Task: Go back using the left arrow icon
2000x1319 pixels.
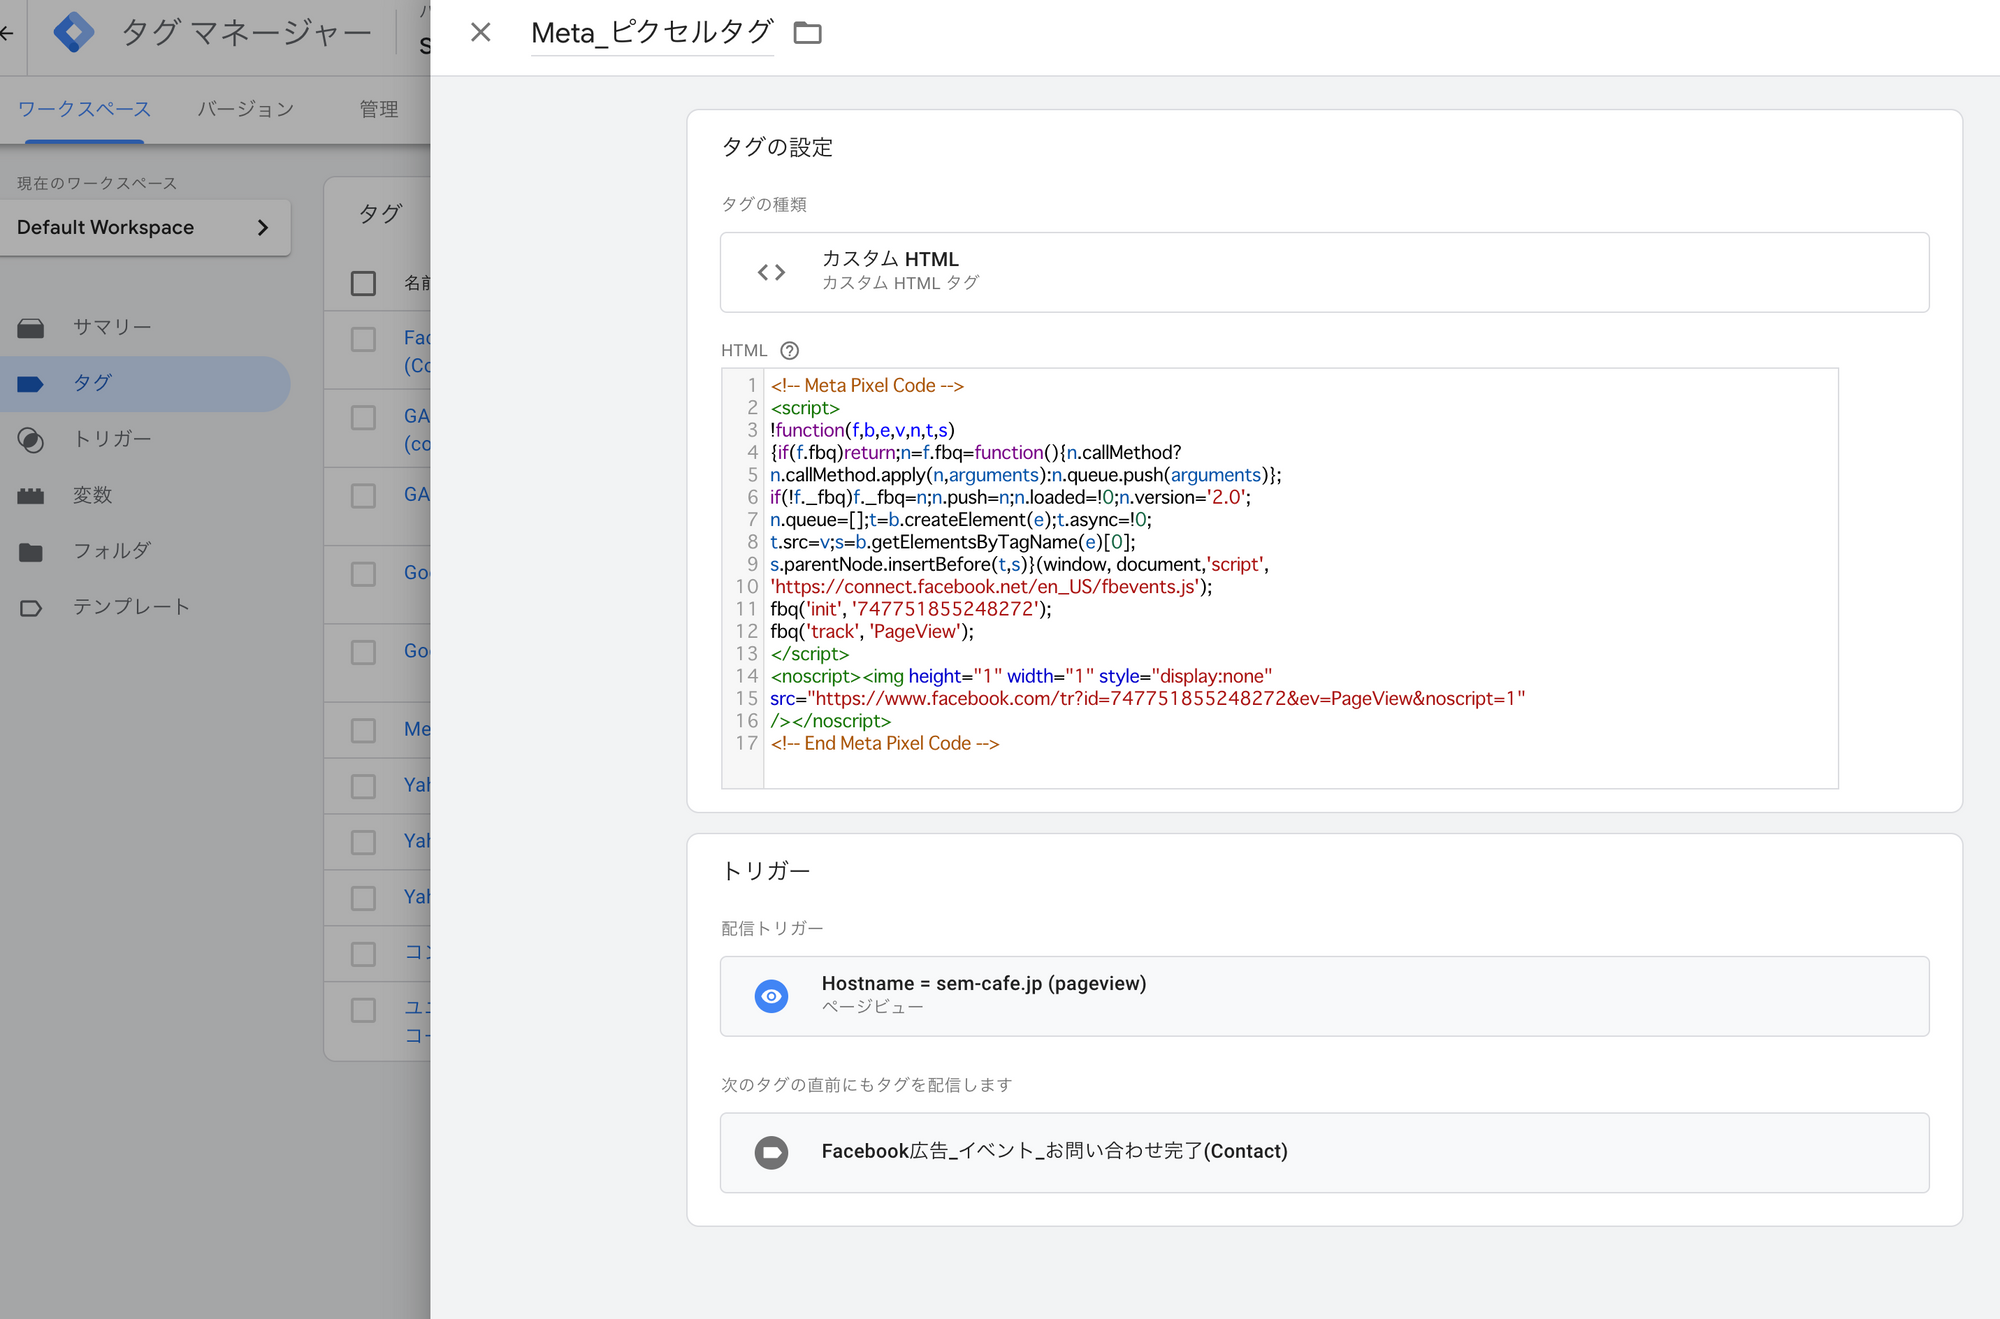Action: click(7, 33)
